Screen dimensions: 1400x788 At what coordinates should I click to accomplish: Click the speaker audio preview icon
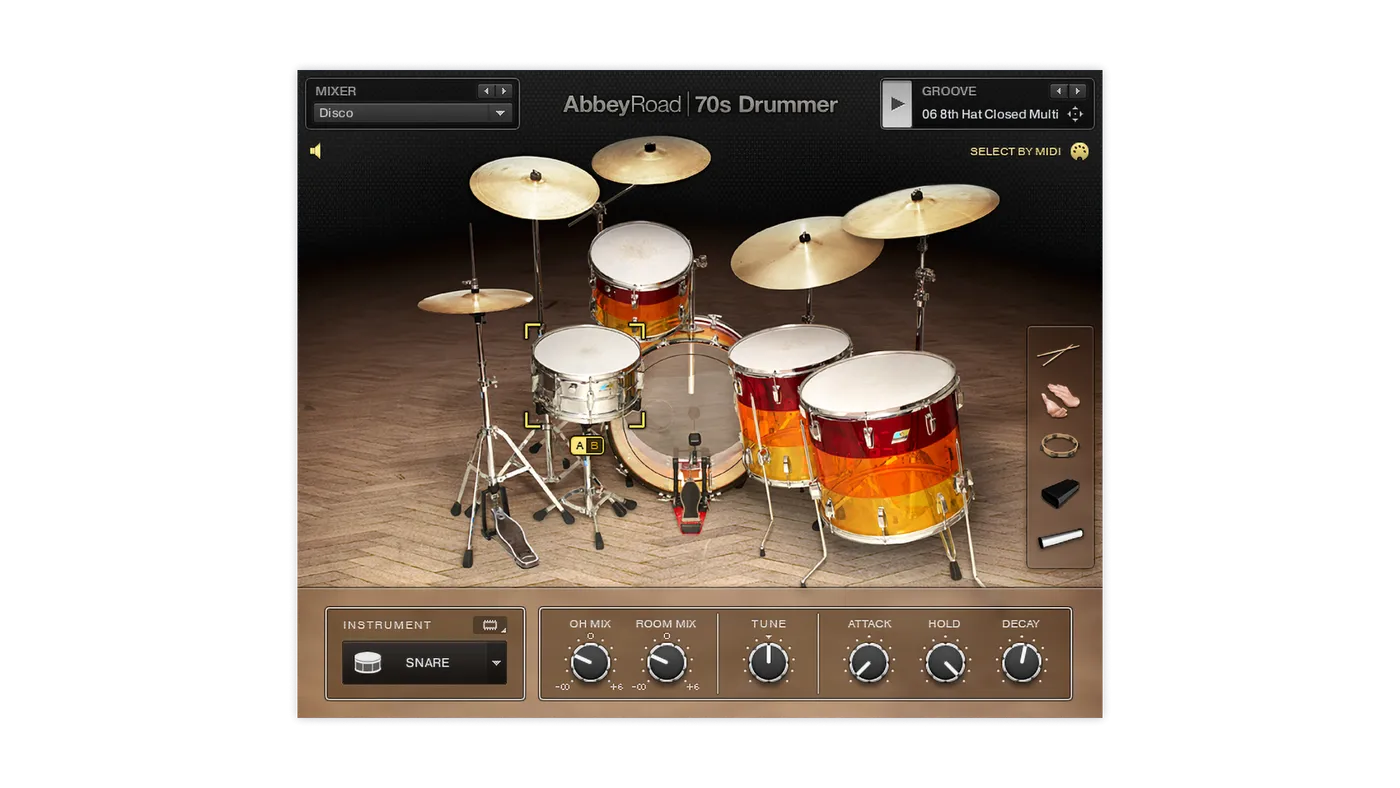[316, 151]
